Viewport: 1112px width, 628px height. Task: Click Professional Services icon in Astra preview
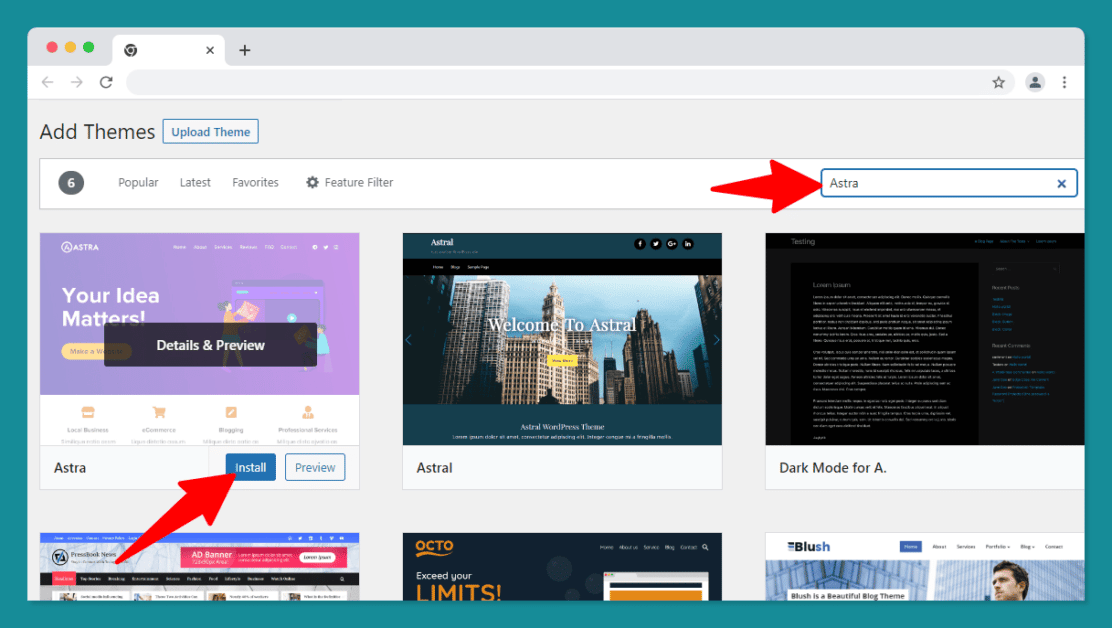click(x=308, y=412)
